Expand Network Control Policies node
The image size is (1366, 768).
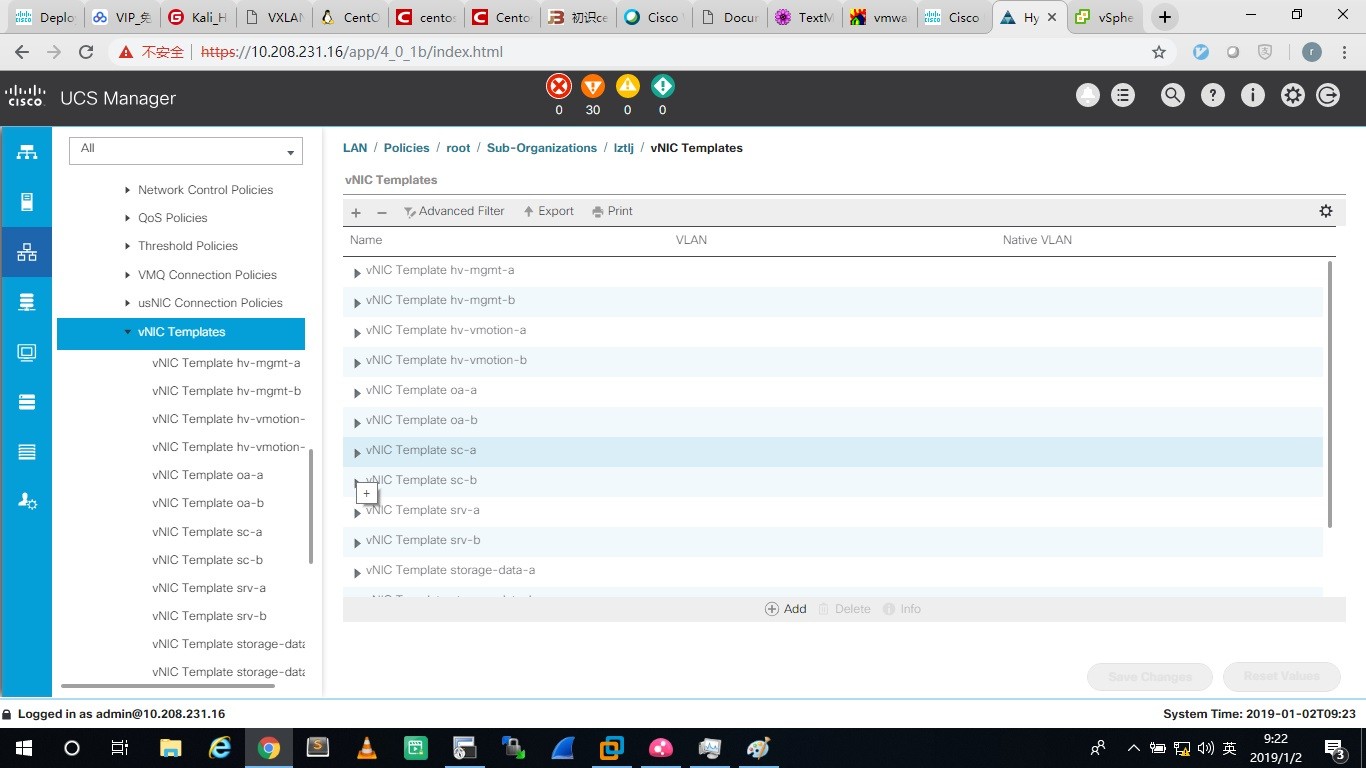pyautogui.click(x=127, y=190)
